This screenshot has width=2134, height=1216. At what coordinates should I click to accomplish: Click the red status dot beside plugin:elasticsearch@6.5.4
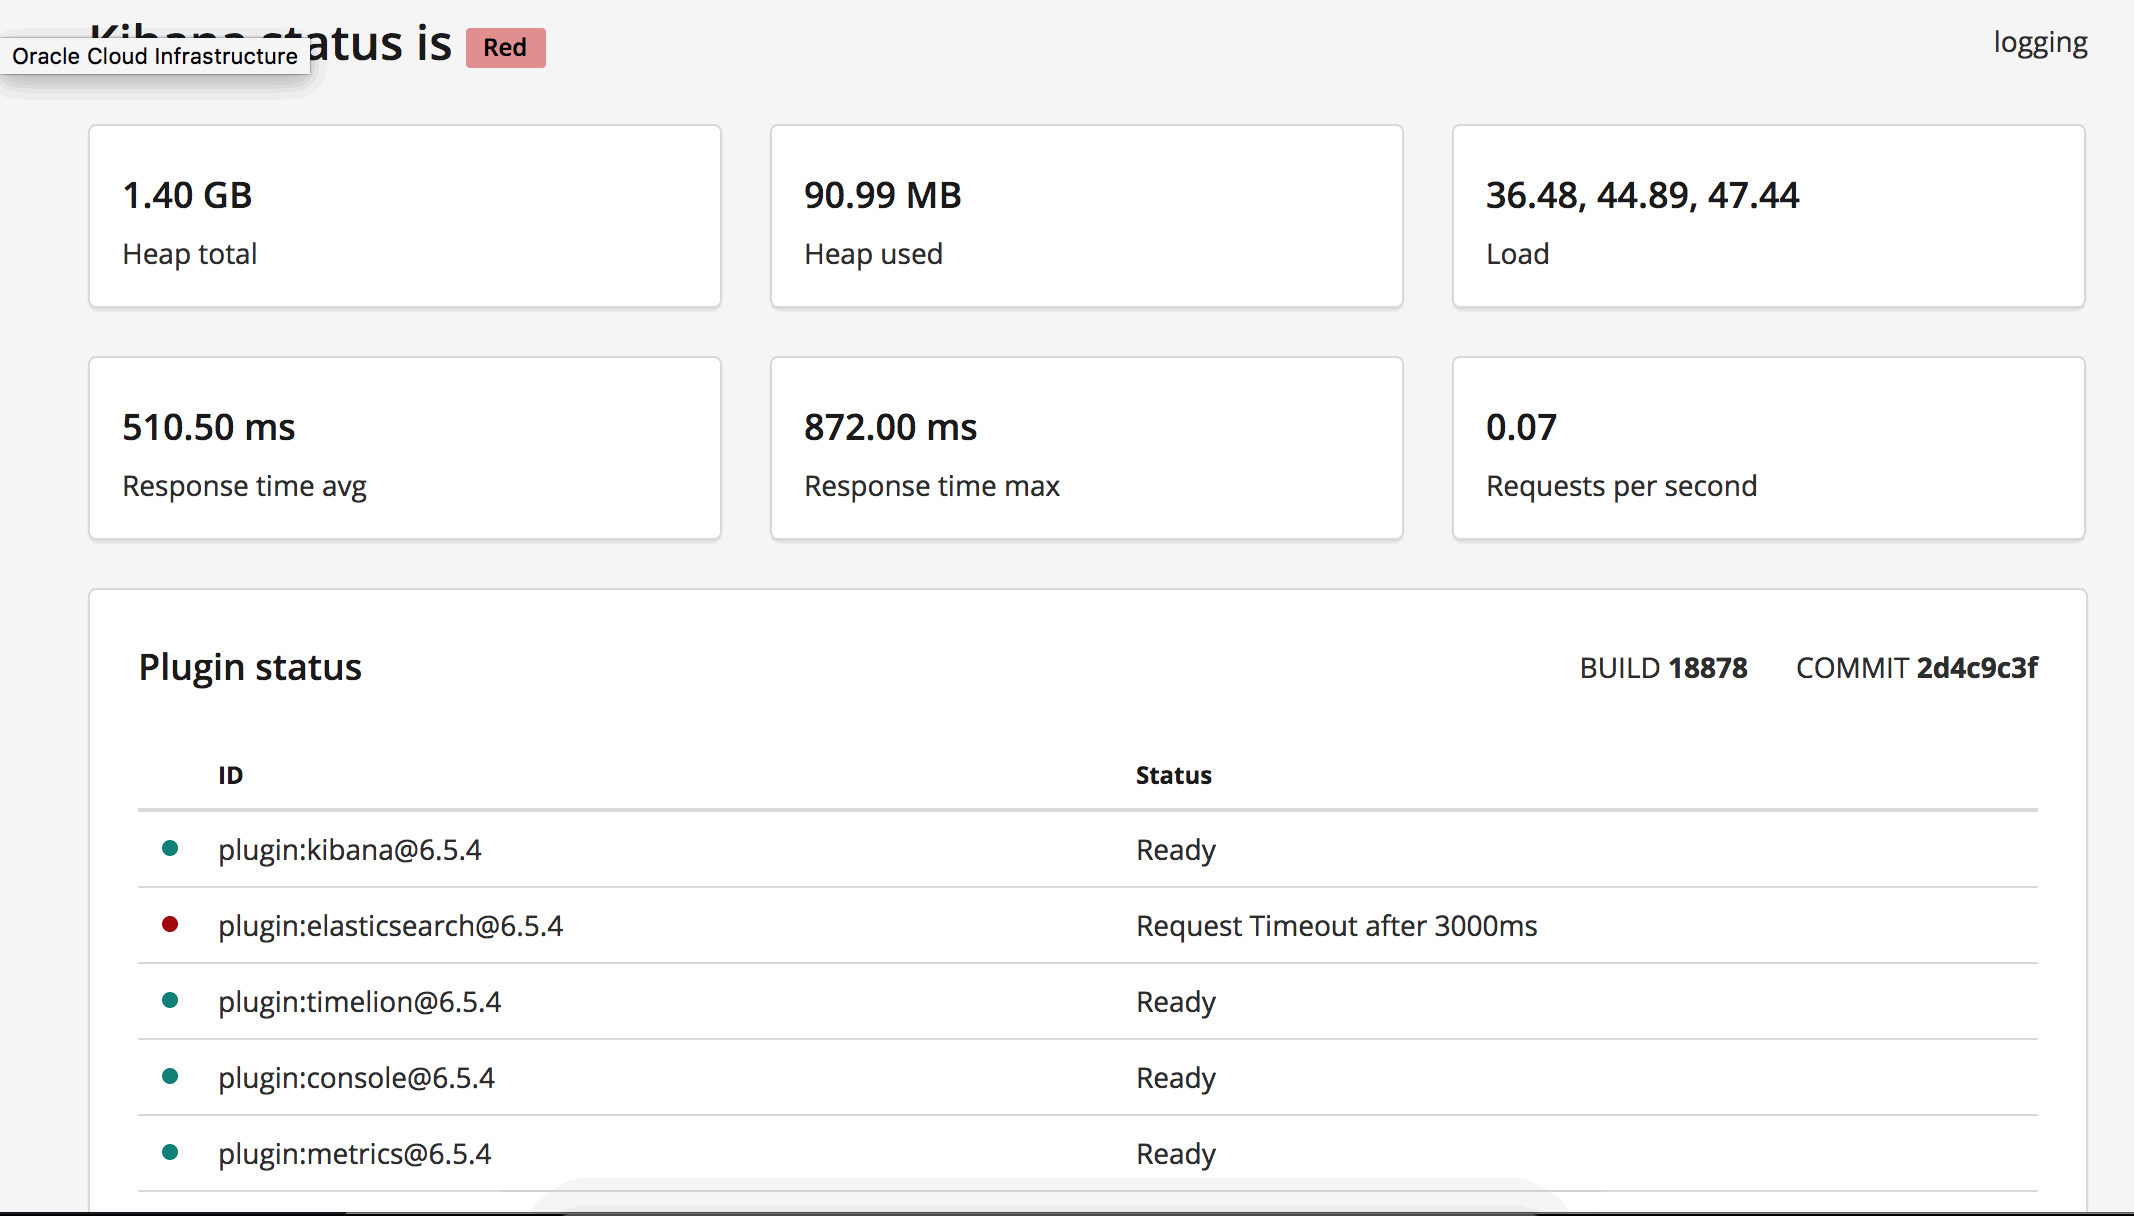[x=172, y=924]
